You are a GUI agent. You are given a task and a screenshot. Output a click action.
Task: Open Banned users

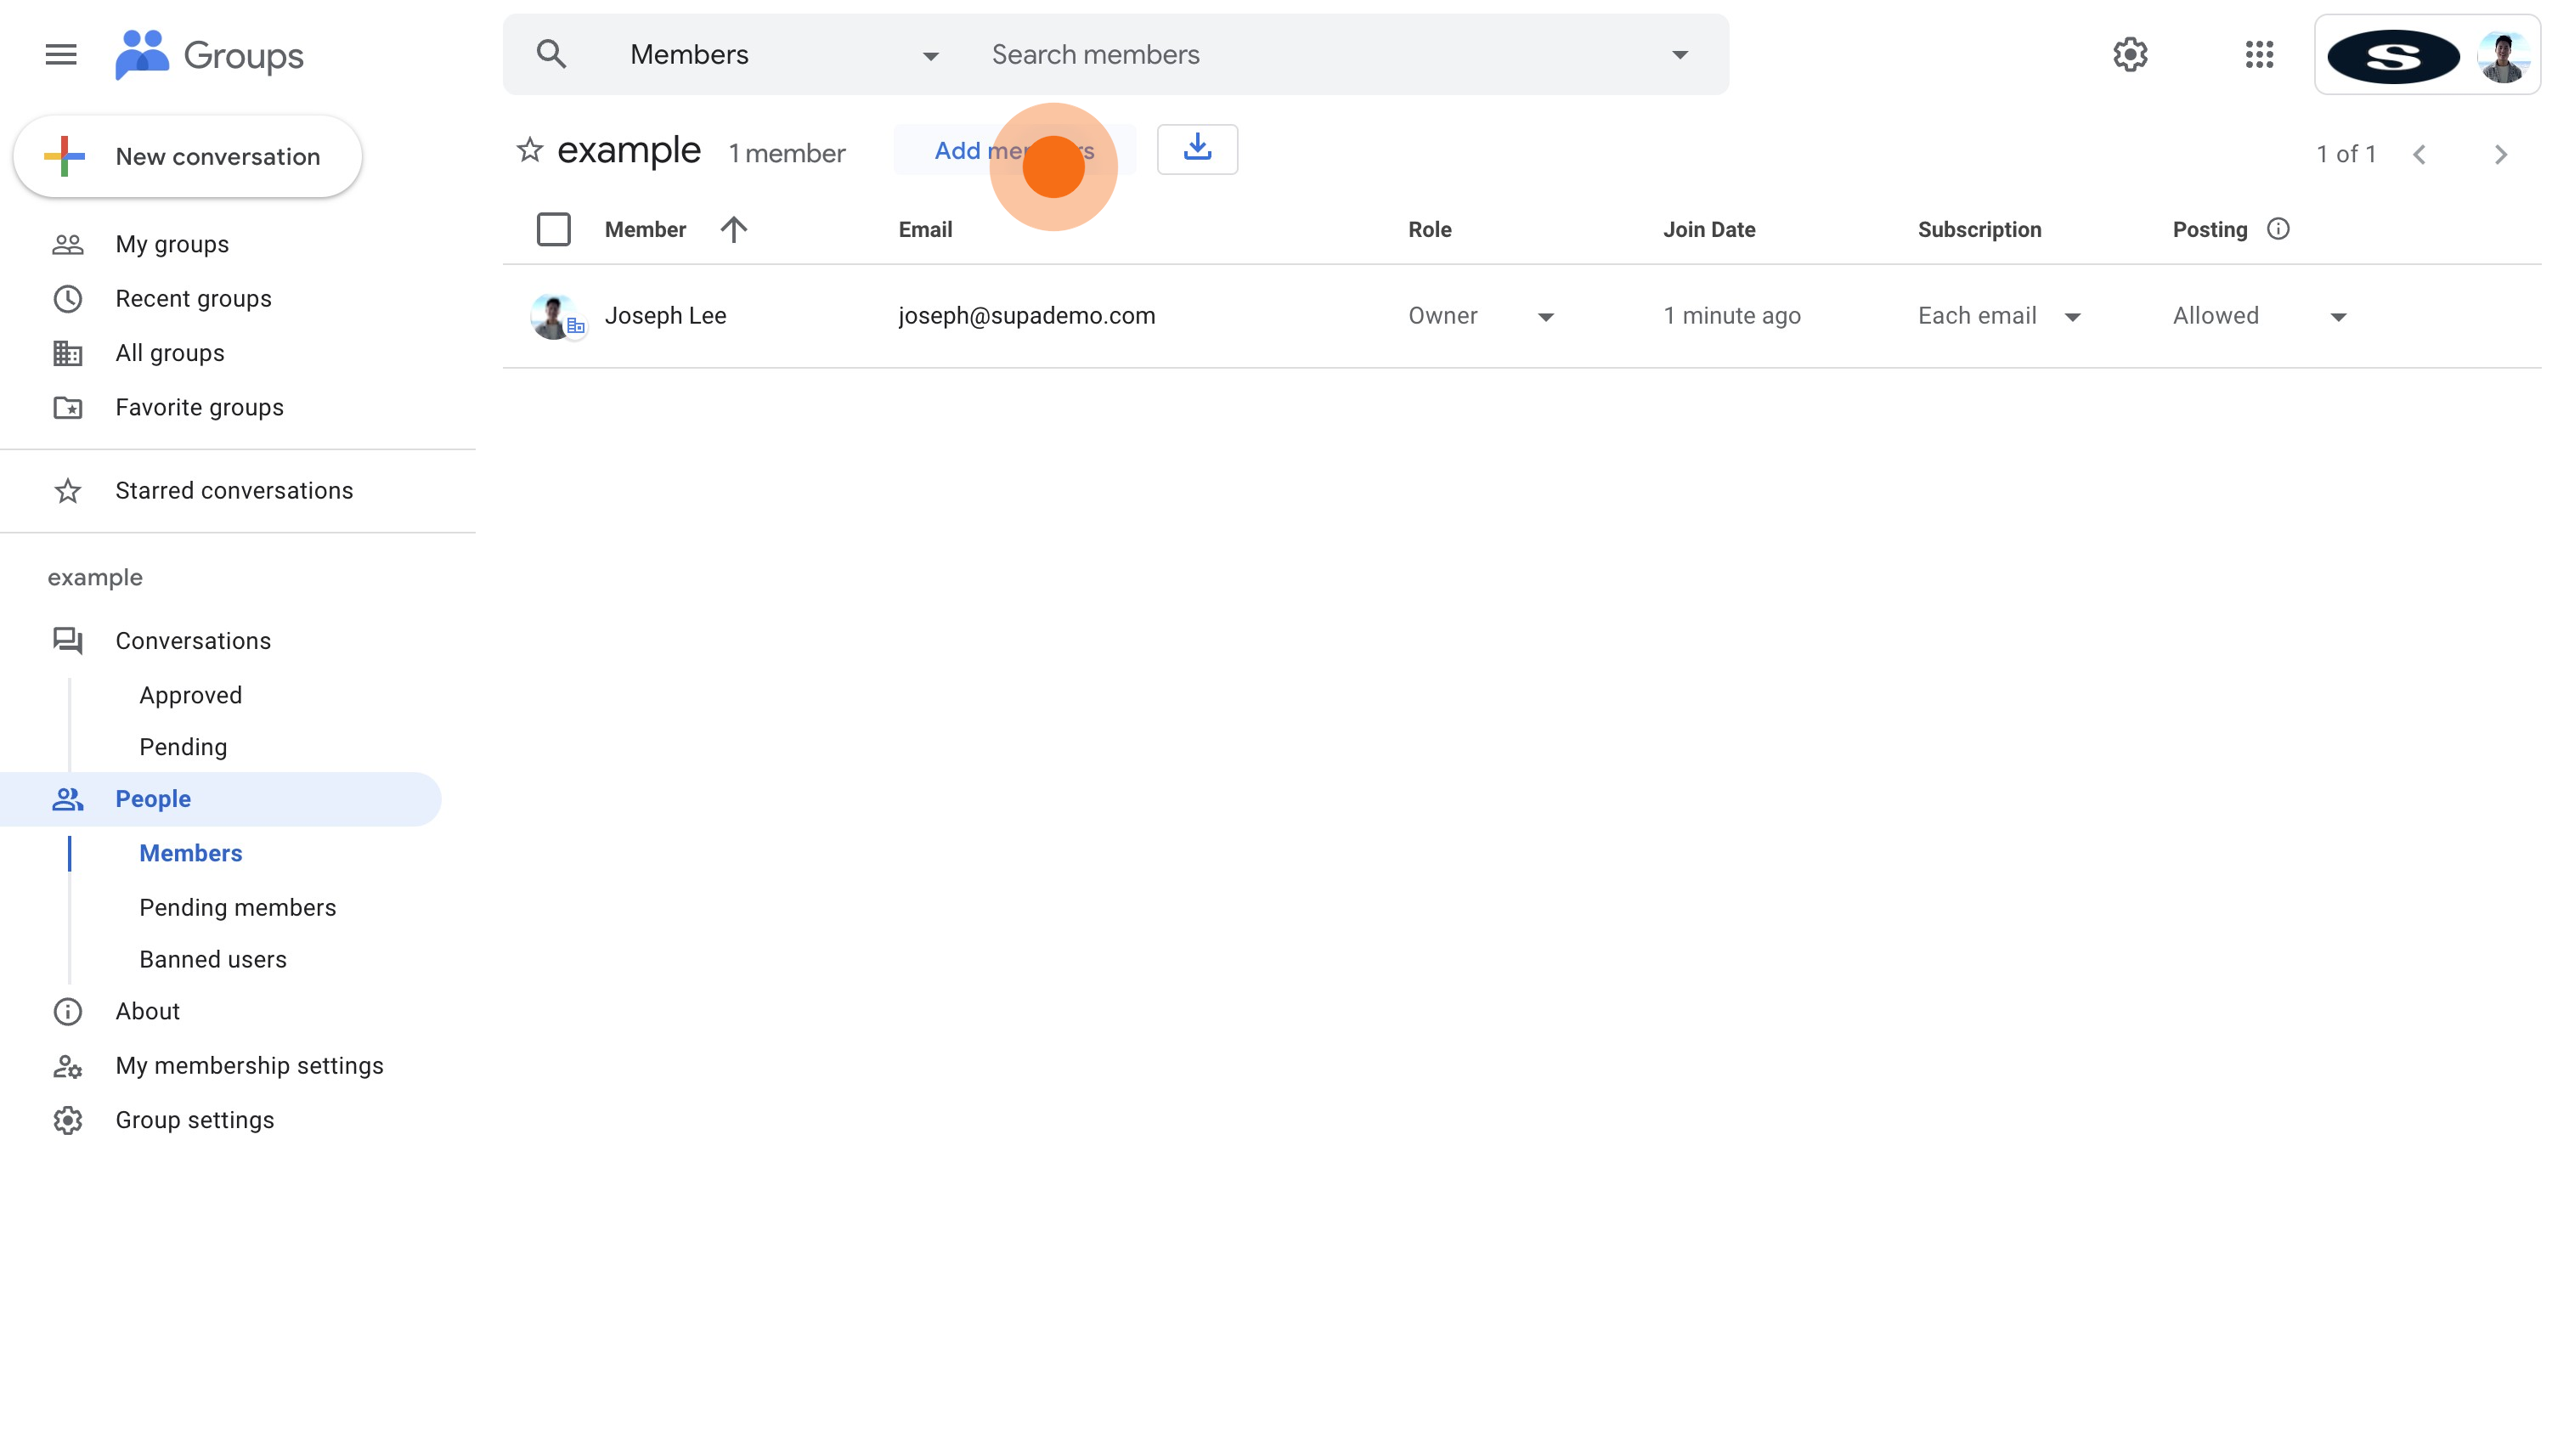(213, 959)
